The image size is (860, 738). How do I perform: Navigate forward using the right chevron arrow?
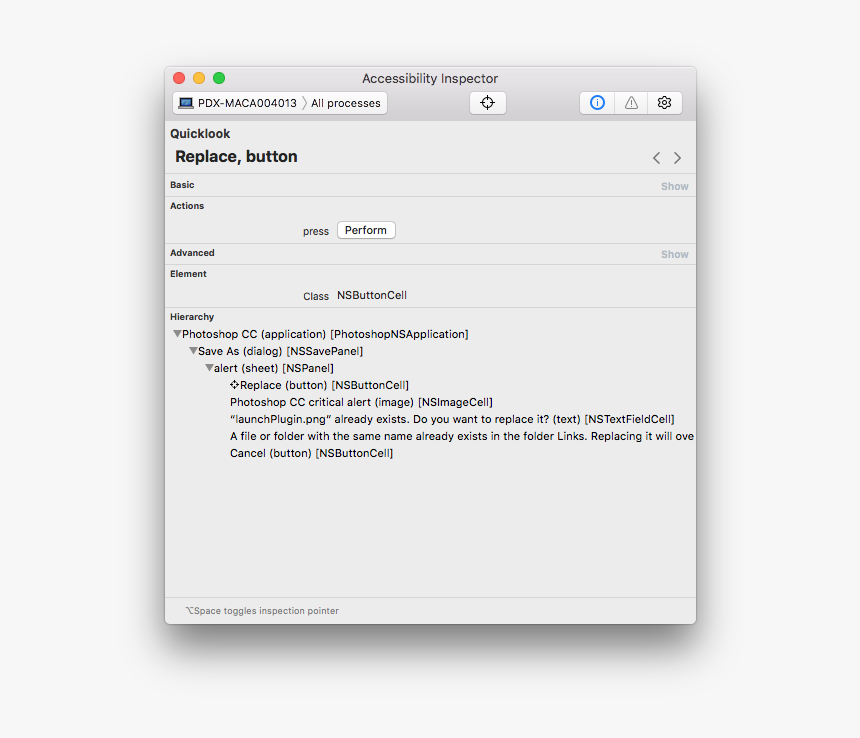(x=677, y=157)
